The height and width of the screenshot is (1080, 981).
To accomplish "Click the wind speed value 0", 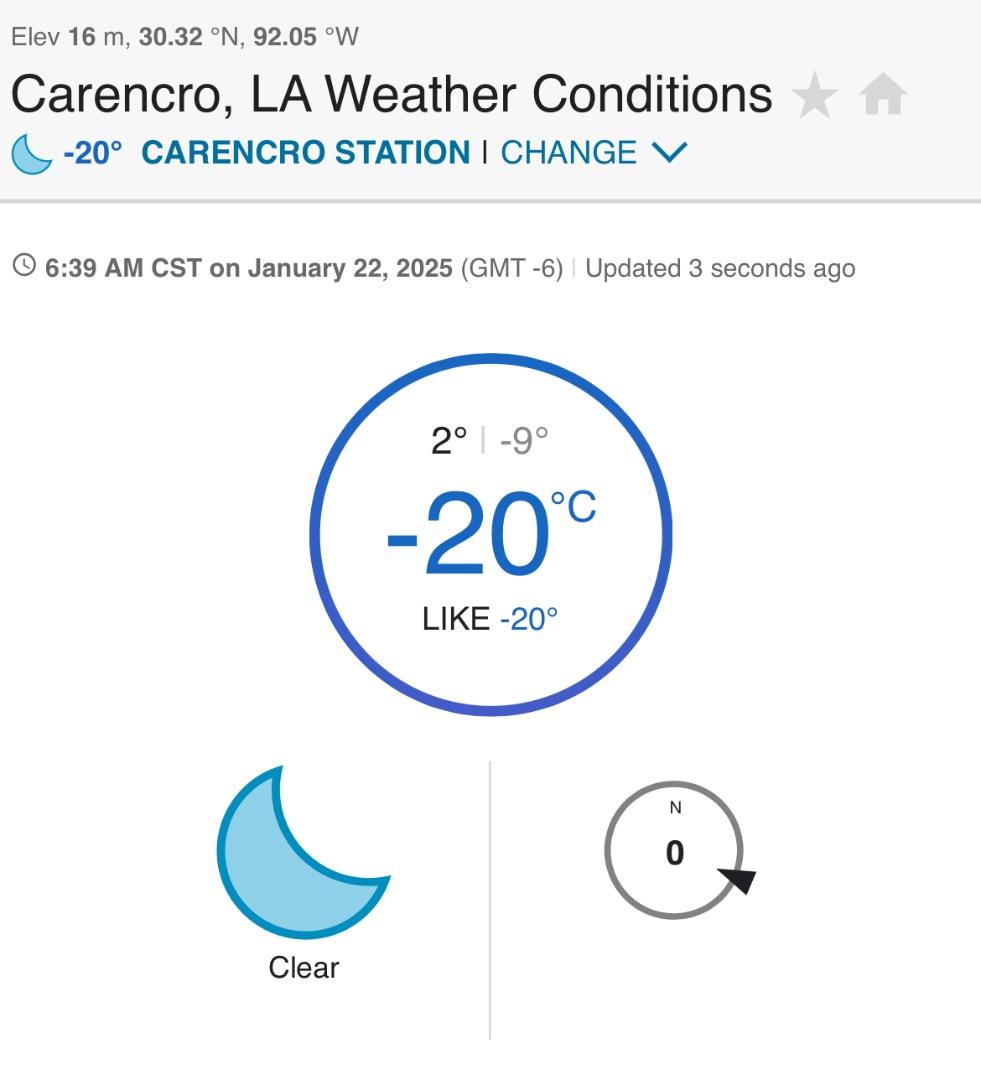I will tap(675, 853).
